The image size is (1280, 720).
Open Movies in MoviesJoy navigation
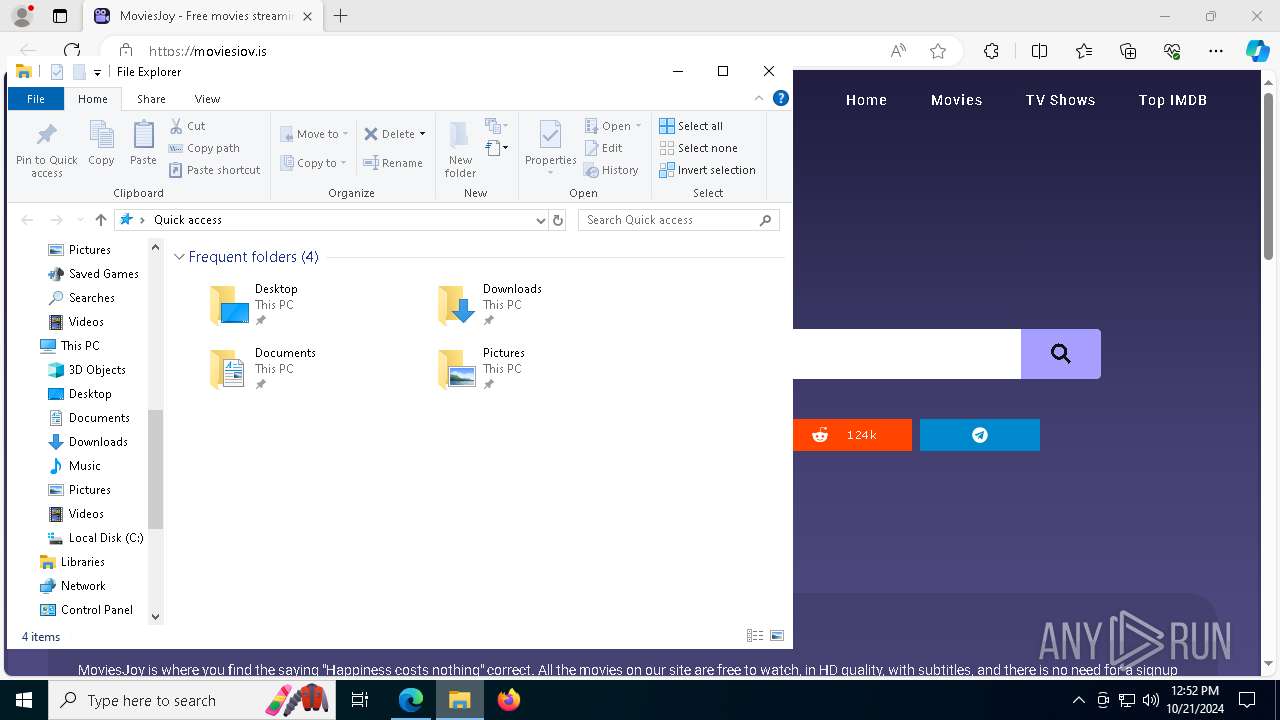coord(956,100)
